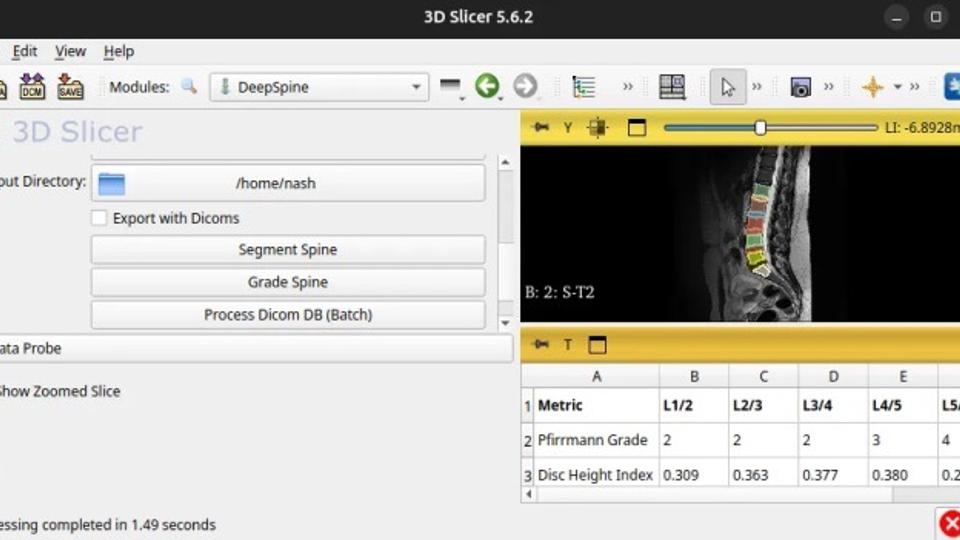
Task: Click the 0.363 Disc Height cell
Action: tap(763, 474)
